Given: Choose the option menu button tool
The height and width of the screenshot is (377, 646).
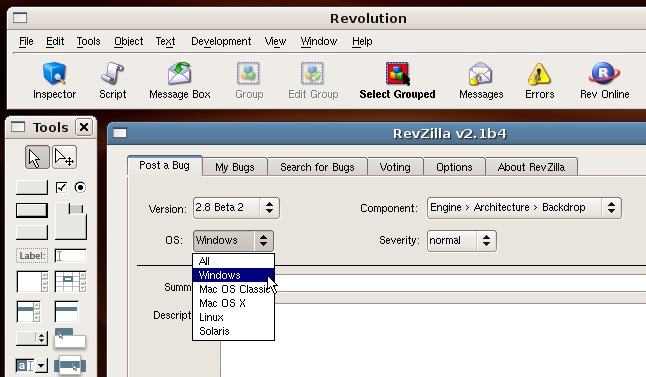Looking at the screenshot, I should [x=32, y=338].
